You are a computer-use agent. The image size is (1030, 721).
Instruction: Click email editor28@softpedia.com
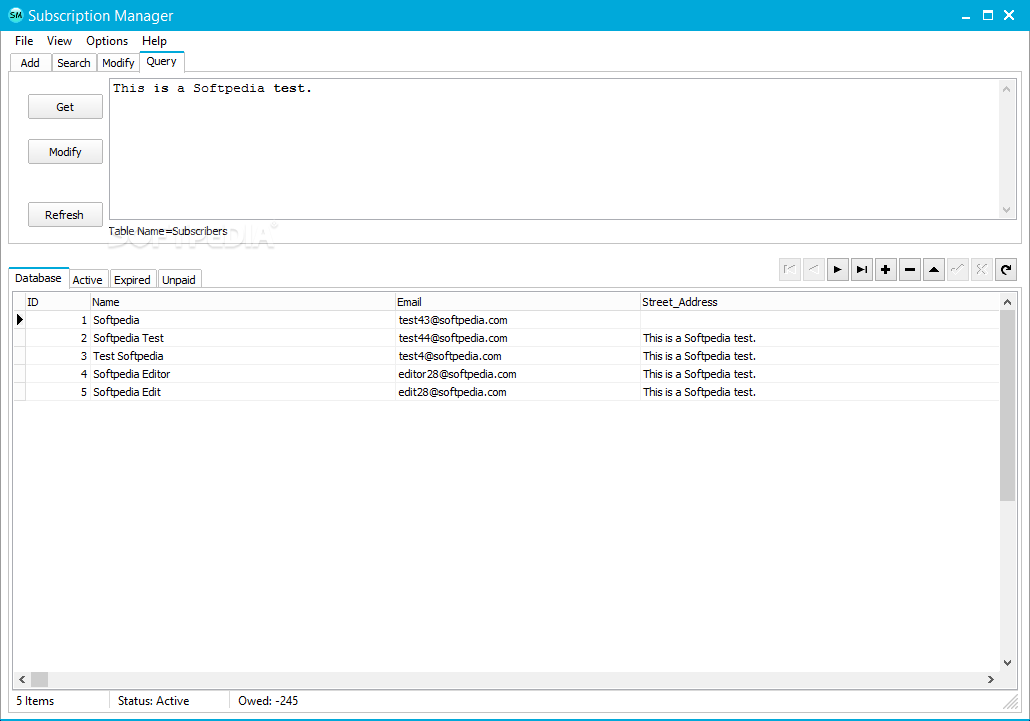pos(457,374)
